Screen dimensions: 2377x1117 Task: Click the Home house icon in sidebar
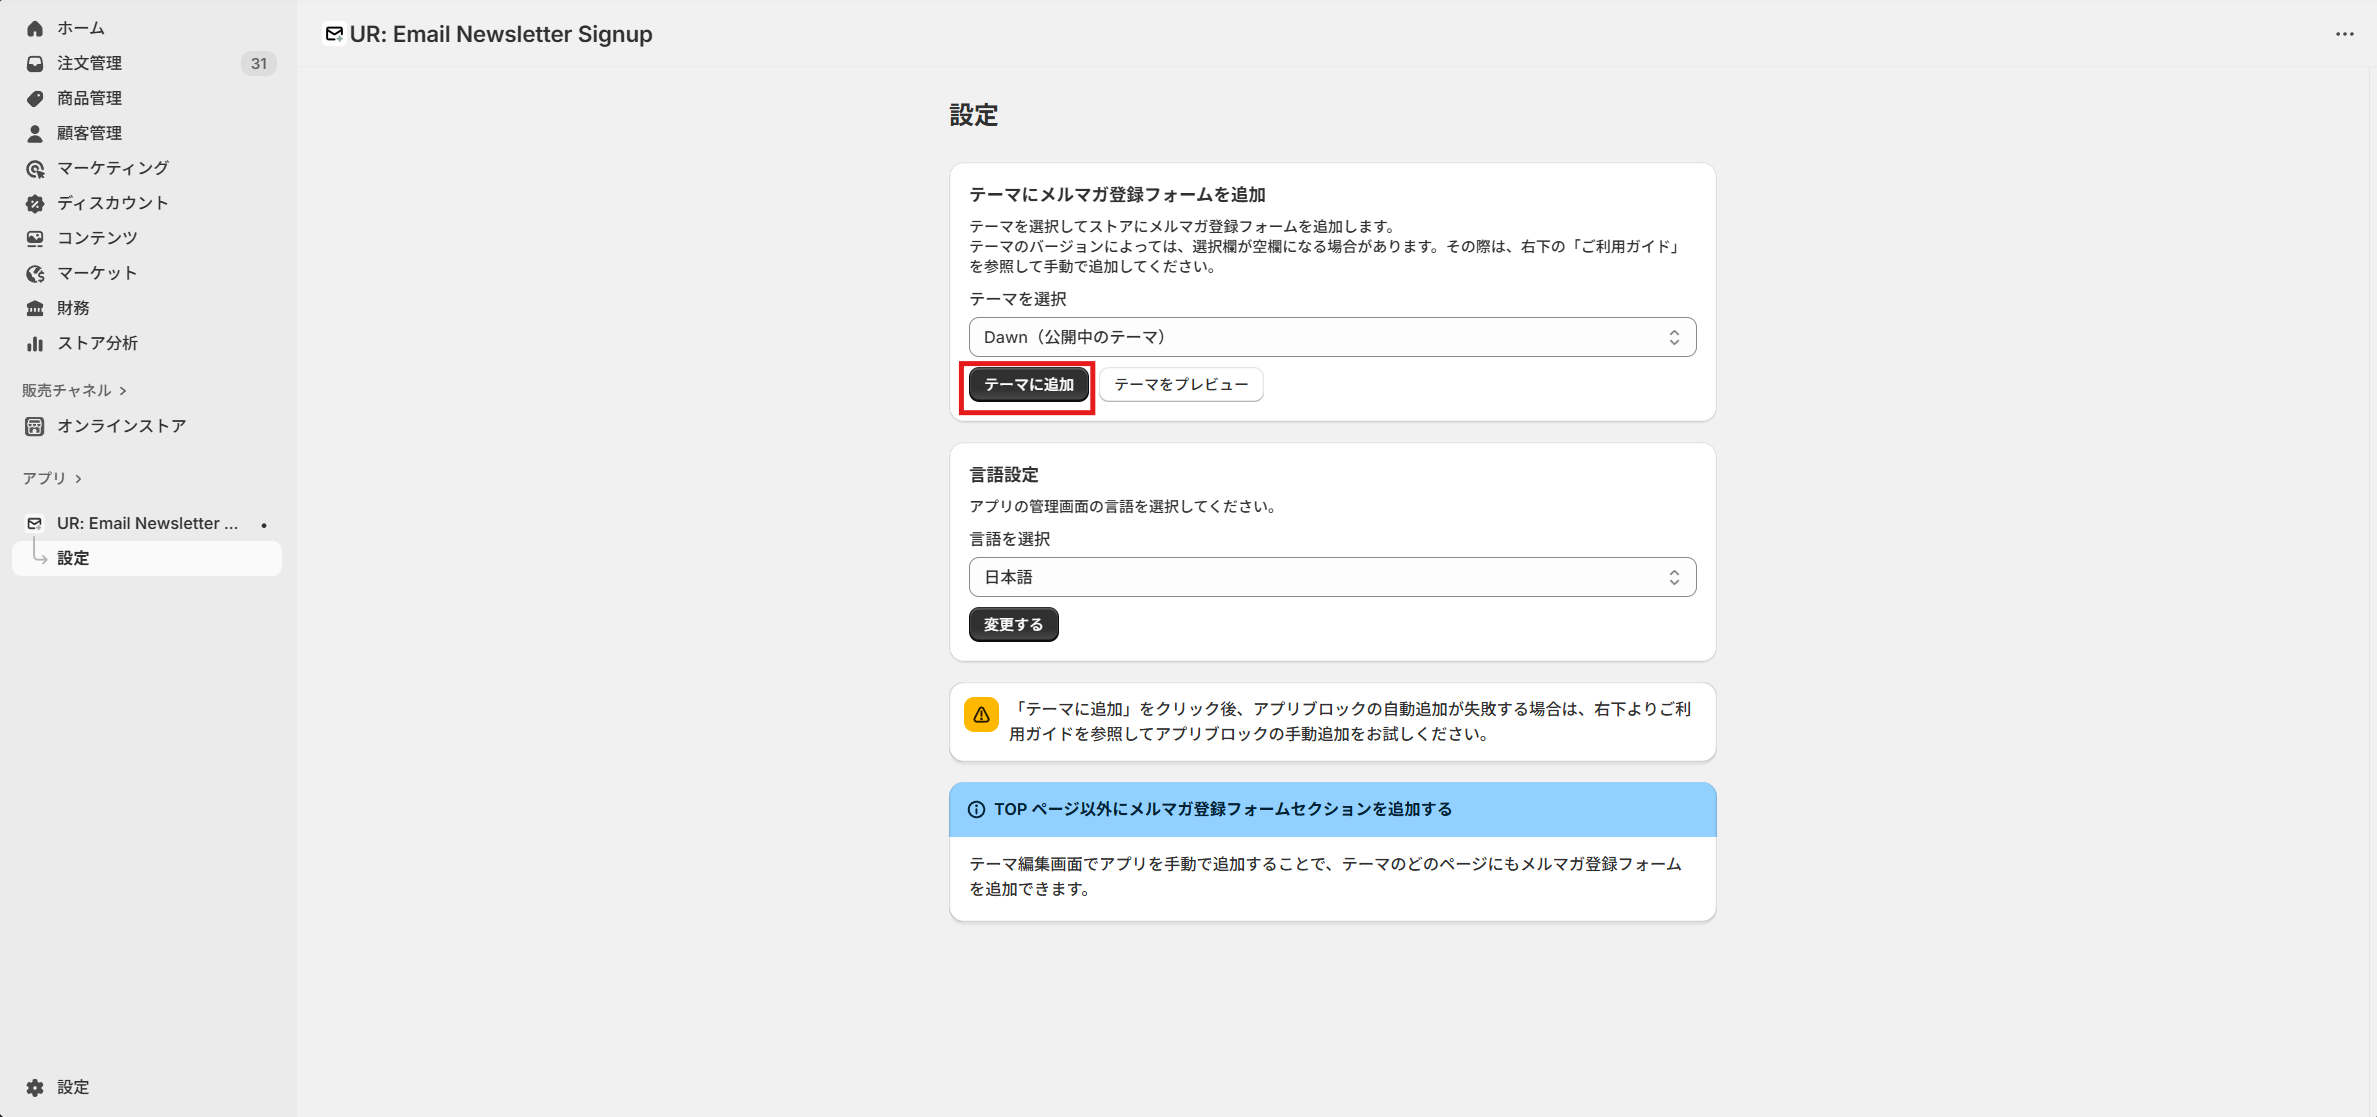35,28
